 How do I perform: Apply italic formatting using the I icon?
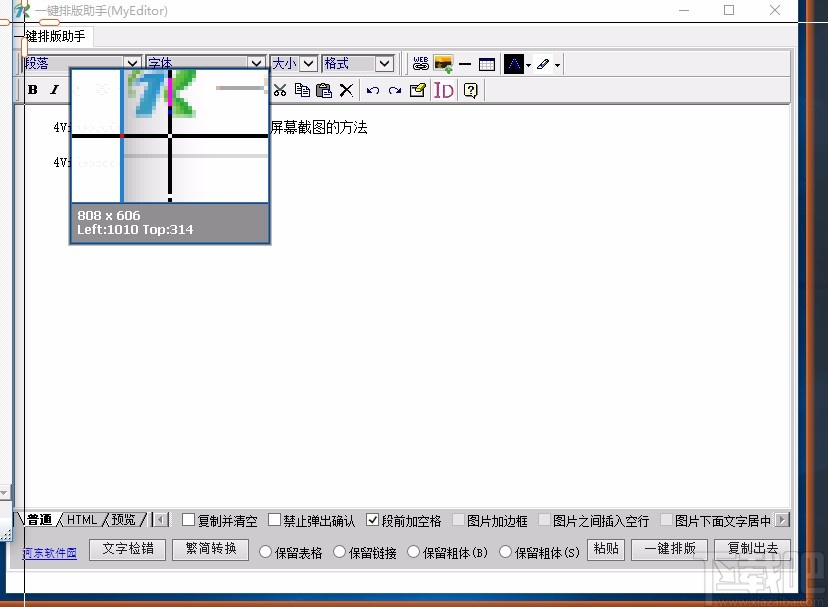[x=55, y=90]
